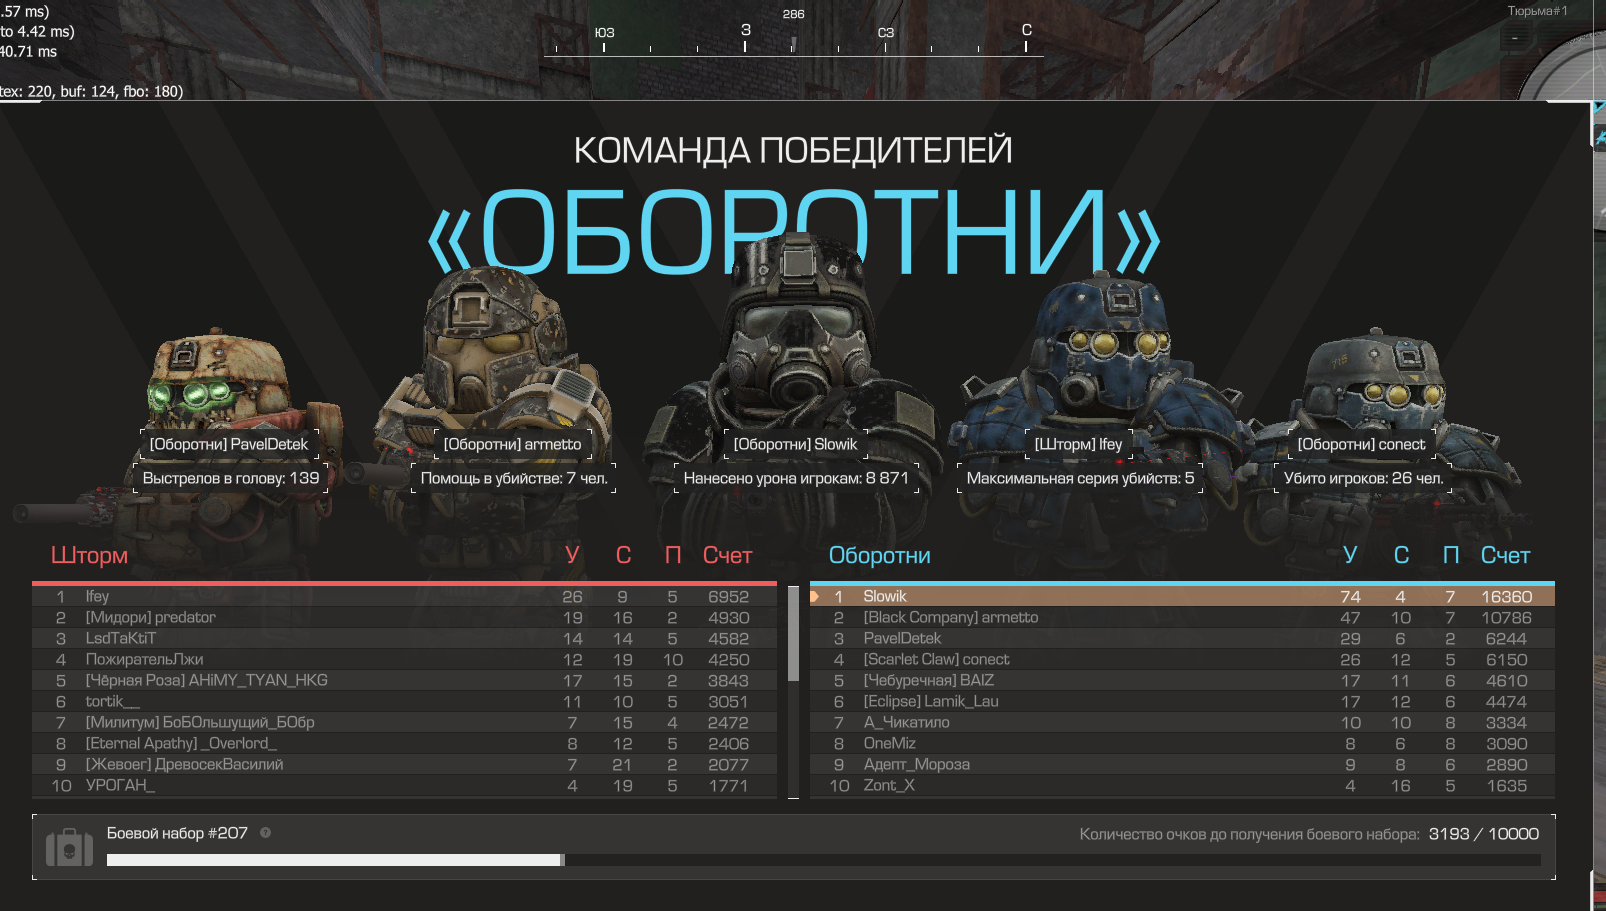Select lfey row in Шторм scoreboard
The width and height of the screenshot is (1606, 911).
404,596
